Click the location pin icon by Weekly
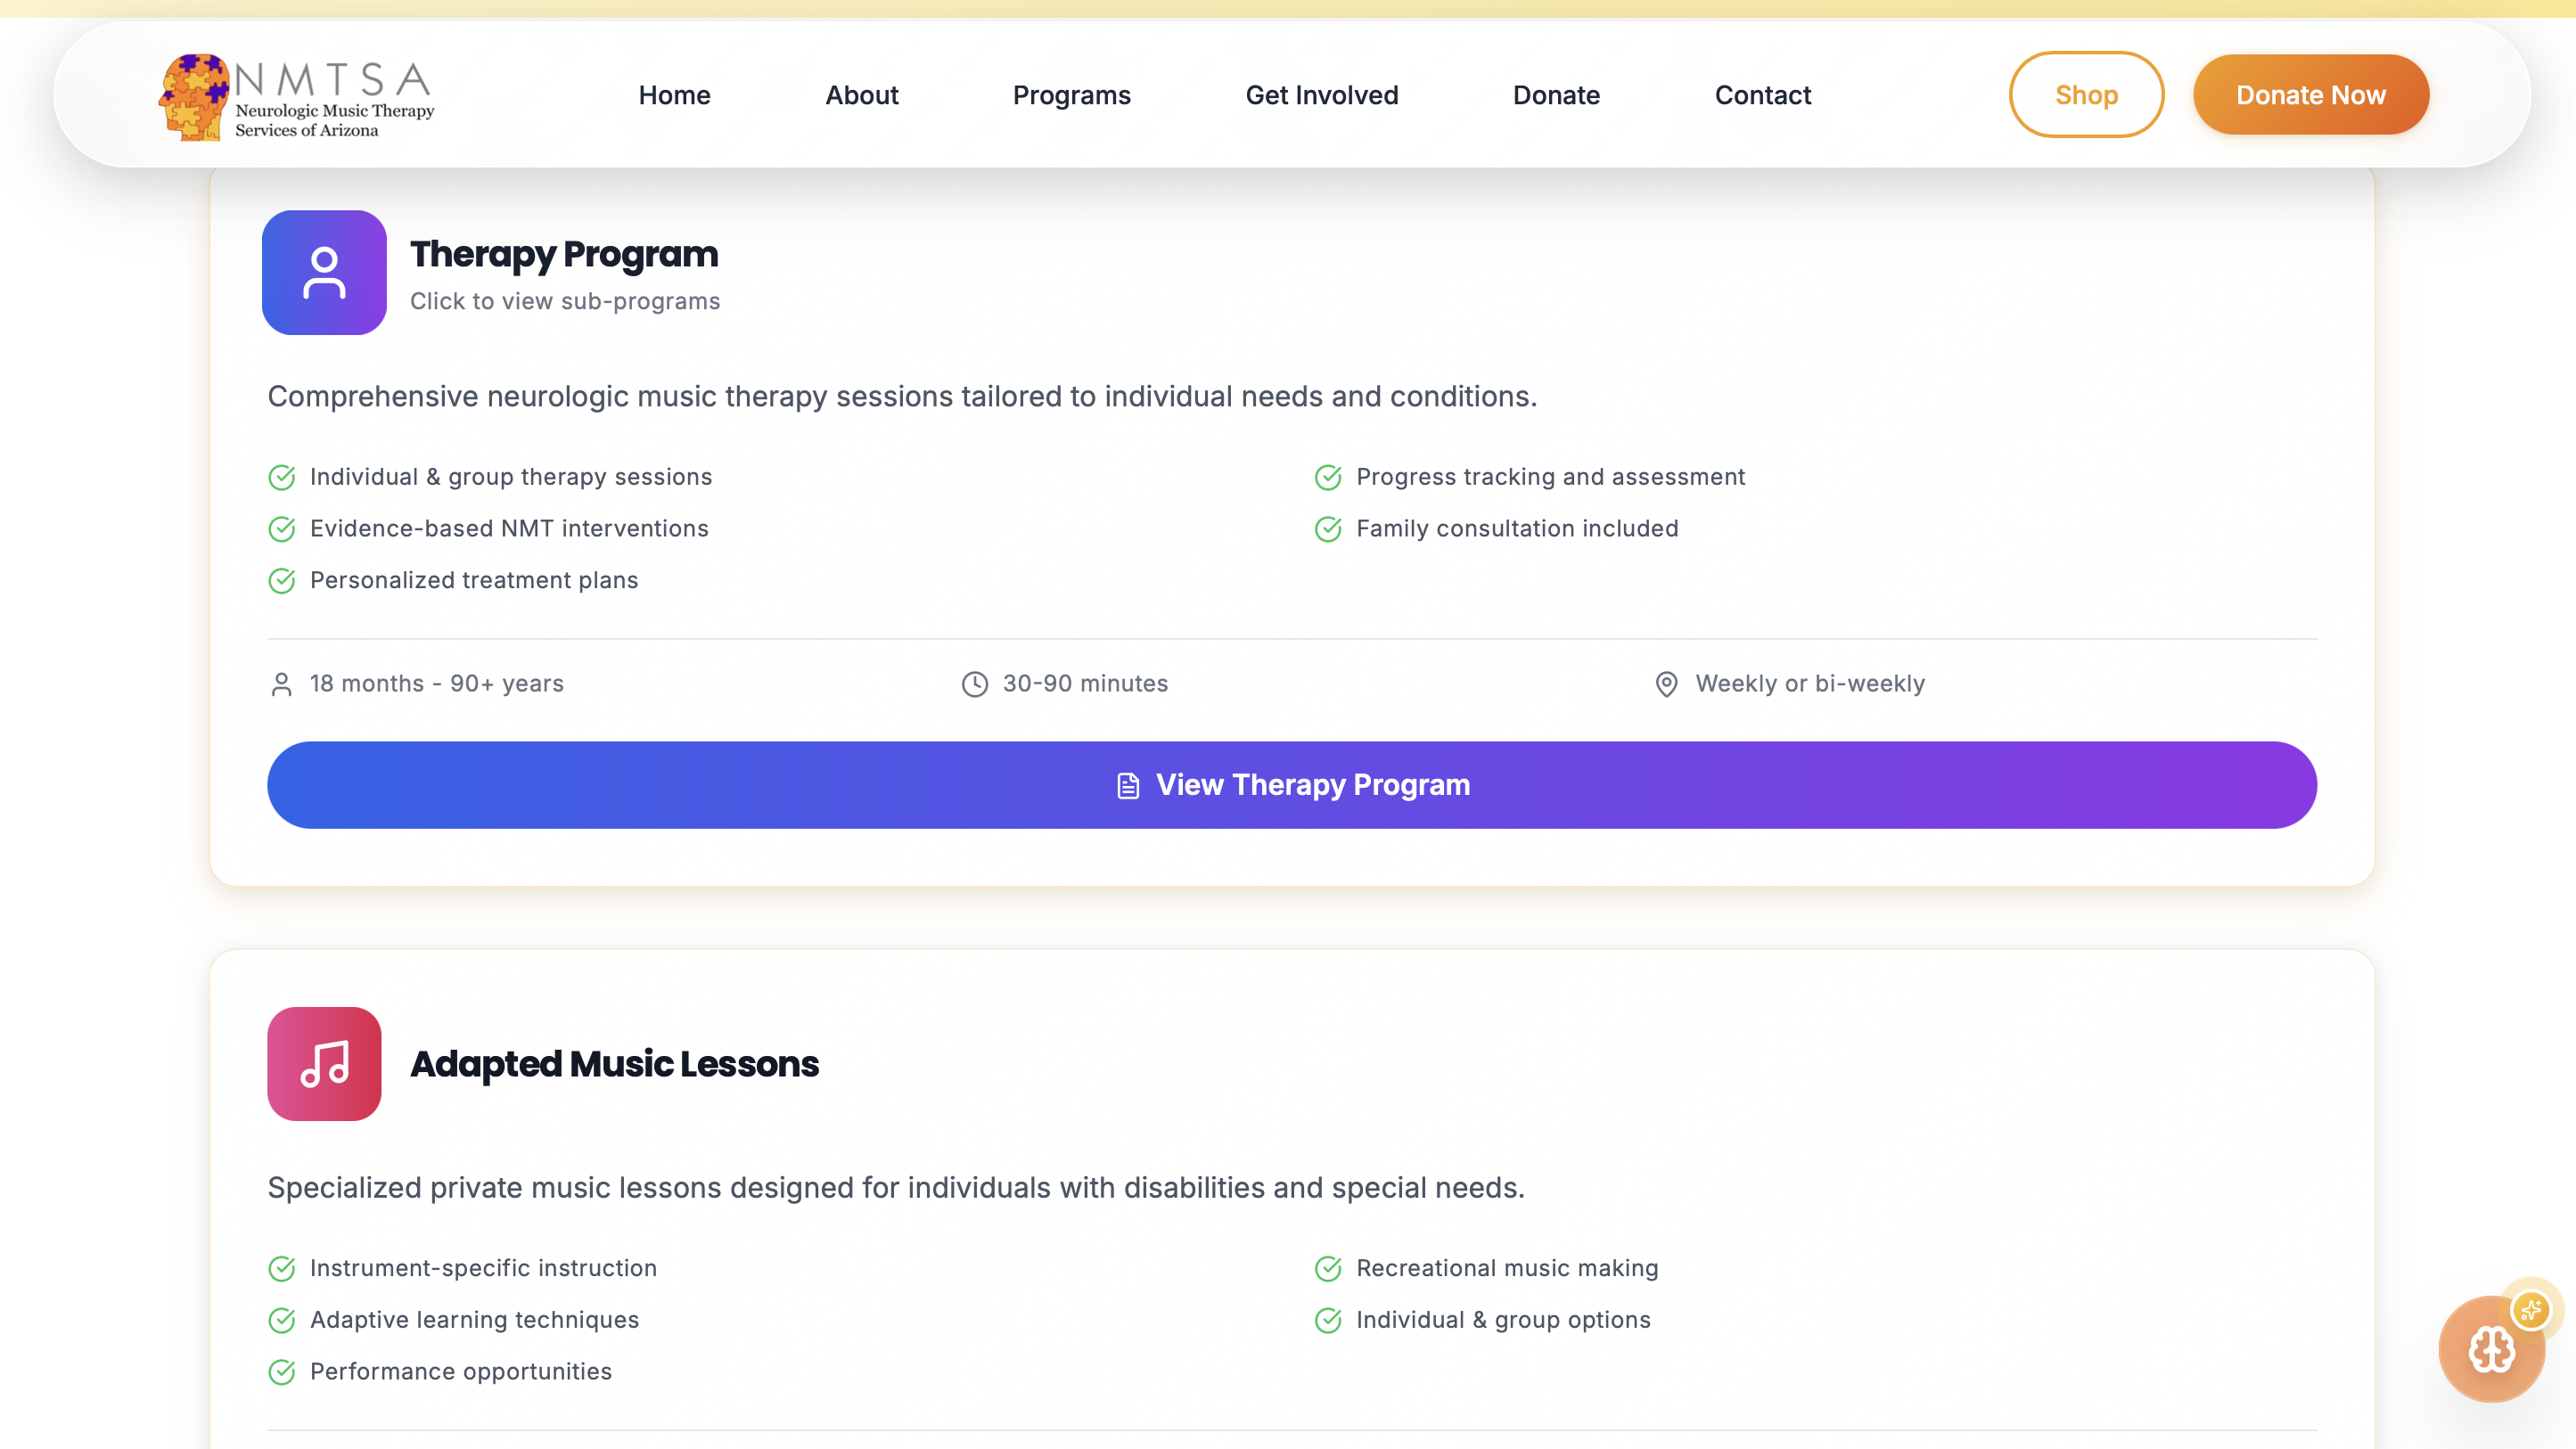Viewport: 2576px width, 1449px height. 1666,684
